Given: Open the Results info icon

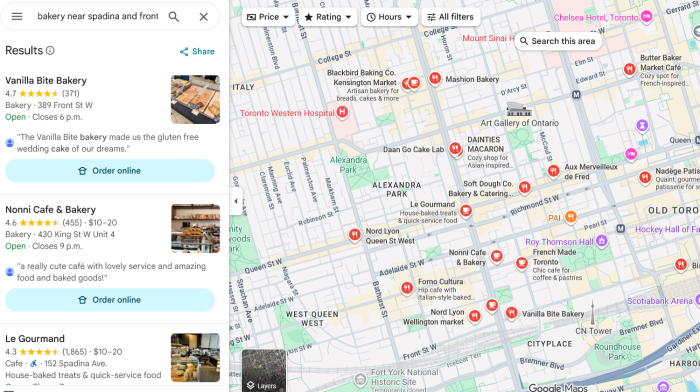Looking at the screenshot, I should pos(50,50).
